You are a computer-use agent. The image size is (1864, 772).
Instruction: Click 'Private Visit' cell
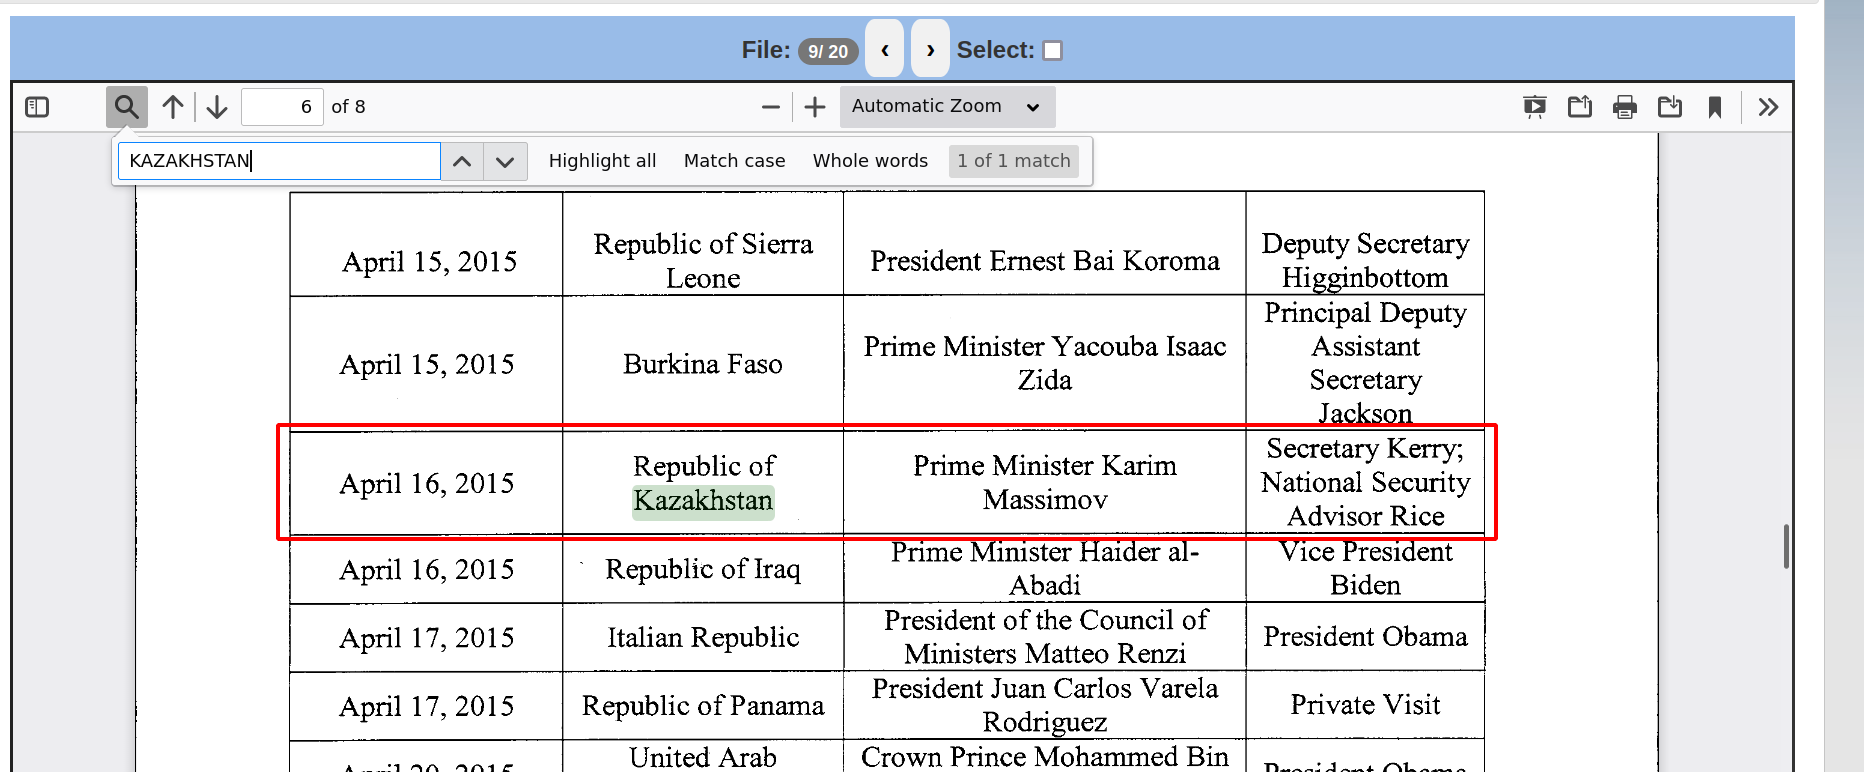[1365, 705]
